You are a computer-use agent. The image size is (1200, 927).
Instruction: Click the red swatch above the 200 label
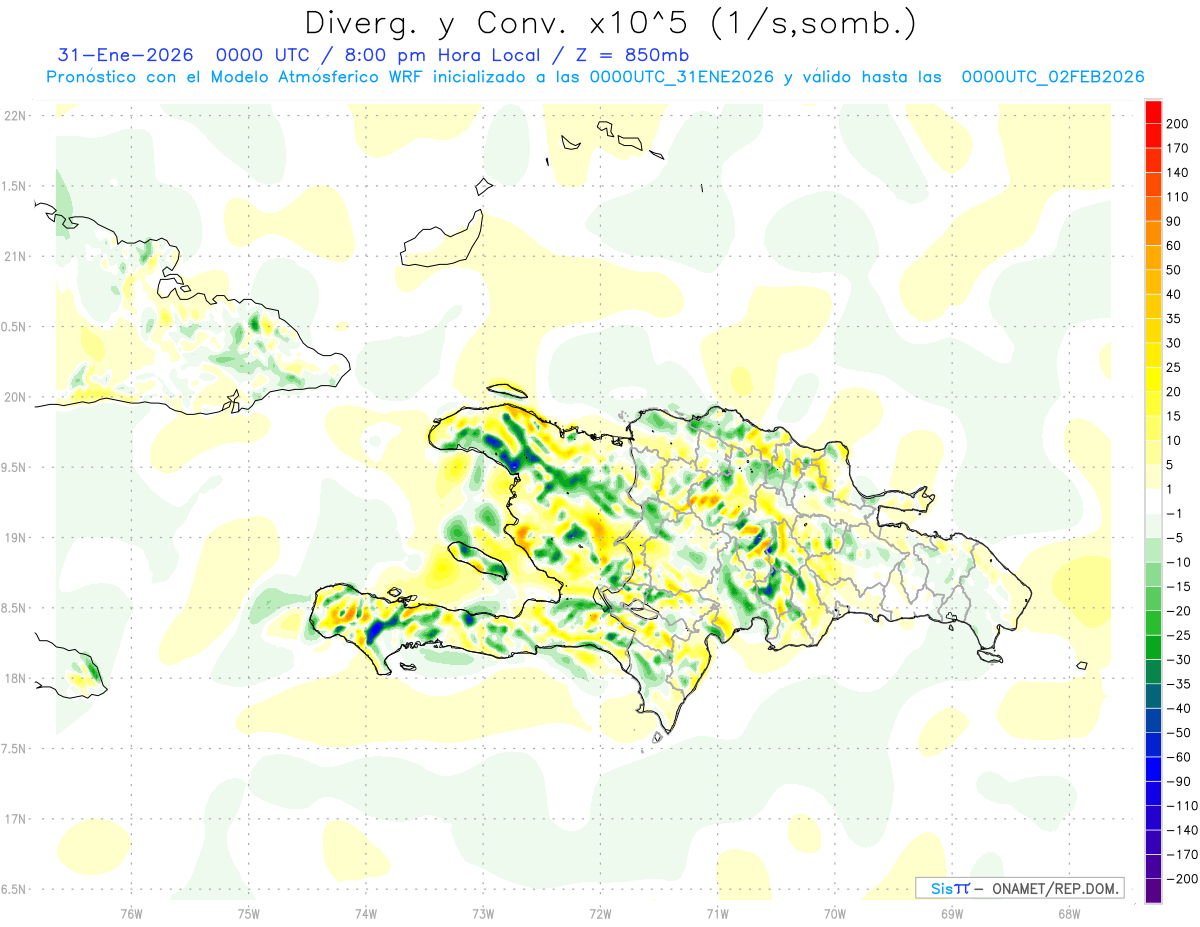(1153, 111)
